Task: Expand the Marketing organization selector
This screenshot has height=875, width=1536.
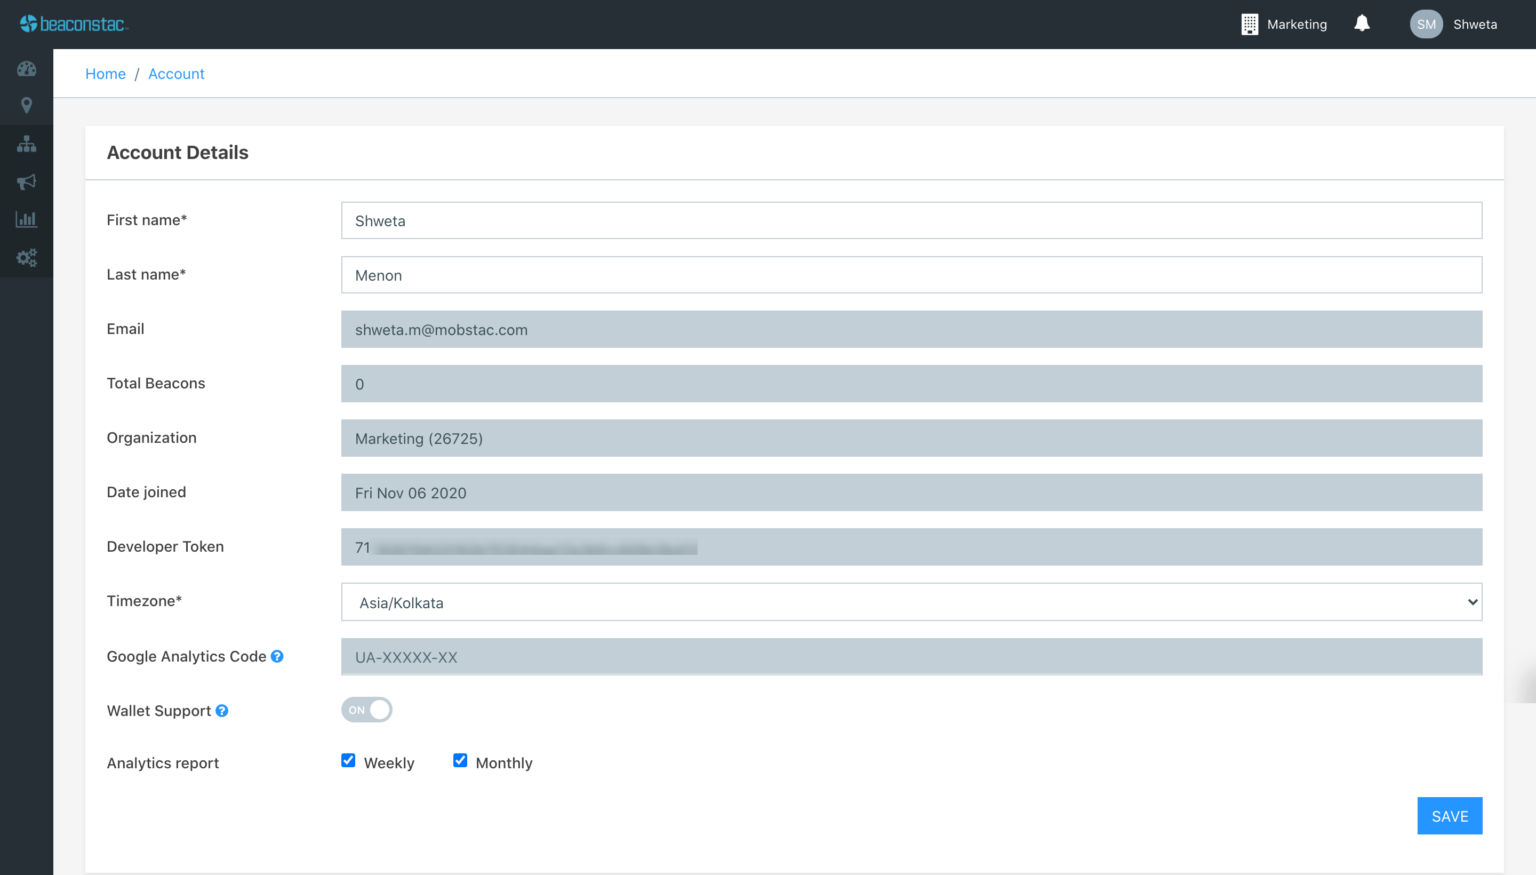Action: click(x=1284, y=23)
